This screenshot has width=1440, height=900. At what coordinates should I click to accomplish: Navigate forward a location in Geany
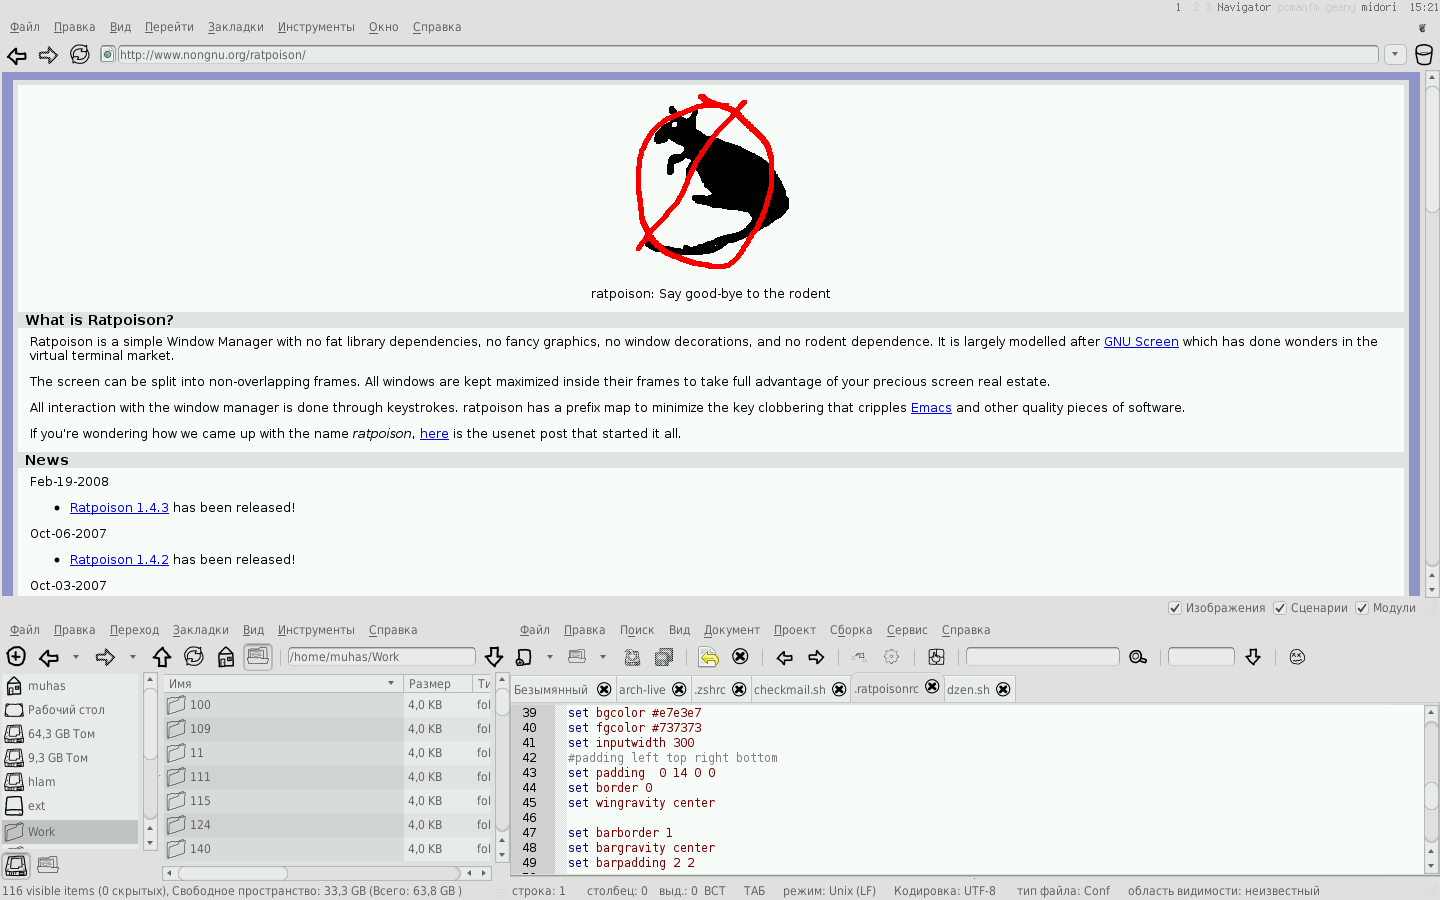coord(816,657)
